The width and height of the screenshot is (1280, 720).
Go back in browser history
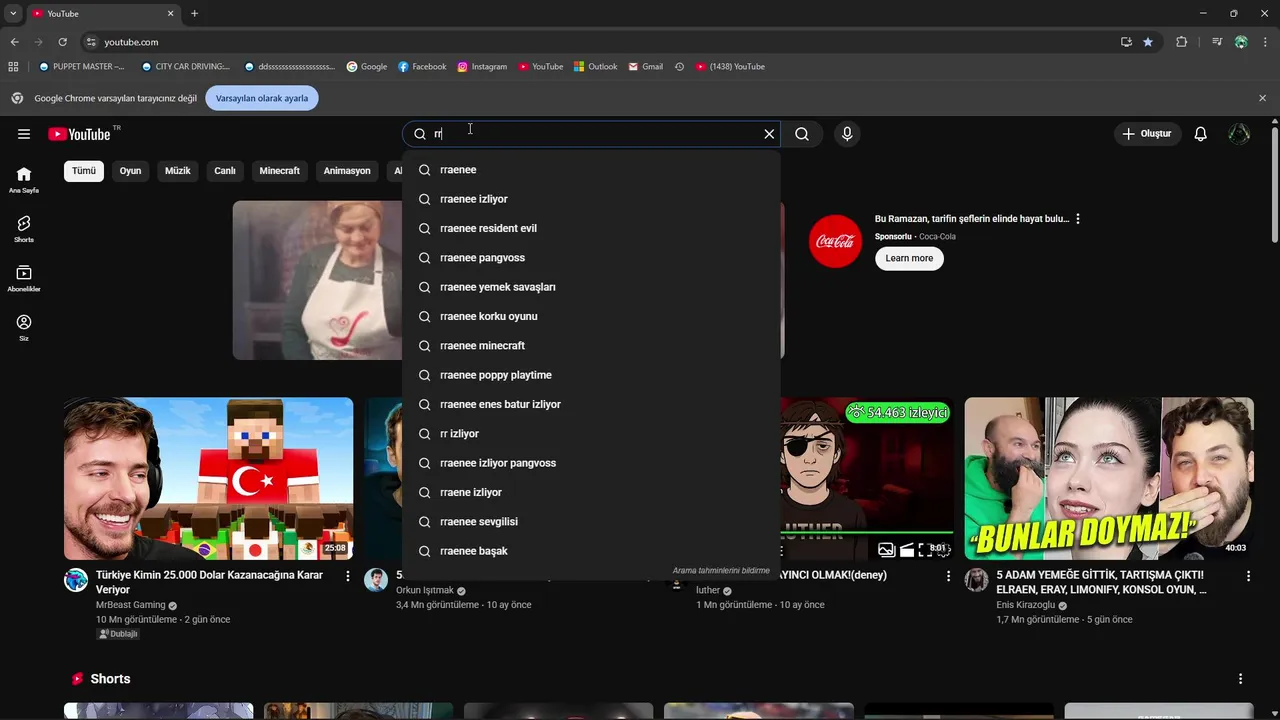14,42
